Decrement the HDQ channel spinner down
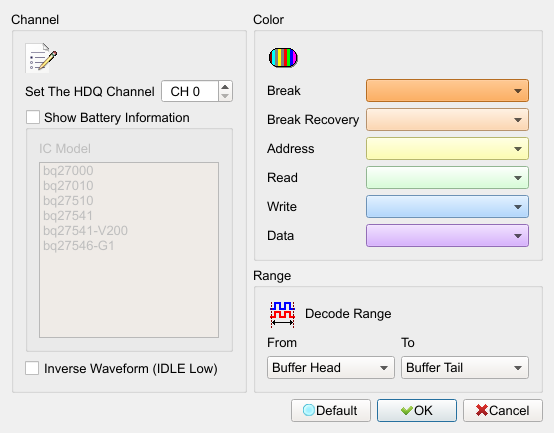554x433 pixels. click(225, 96)
